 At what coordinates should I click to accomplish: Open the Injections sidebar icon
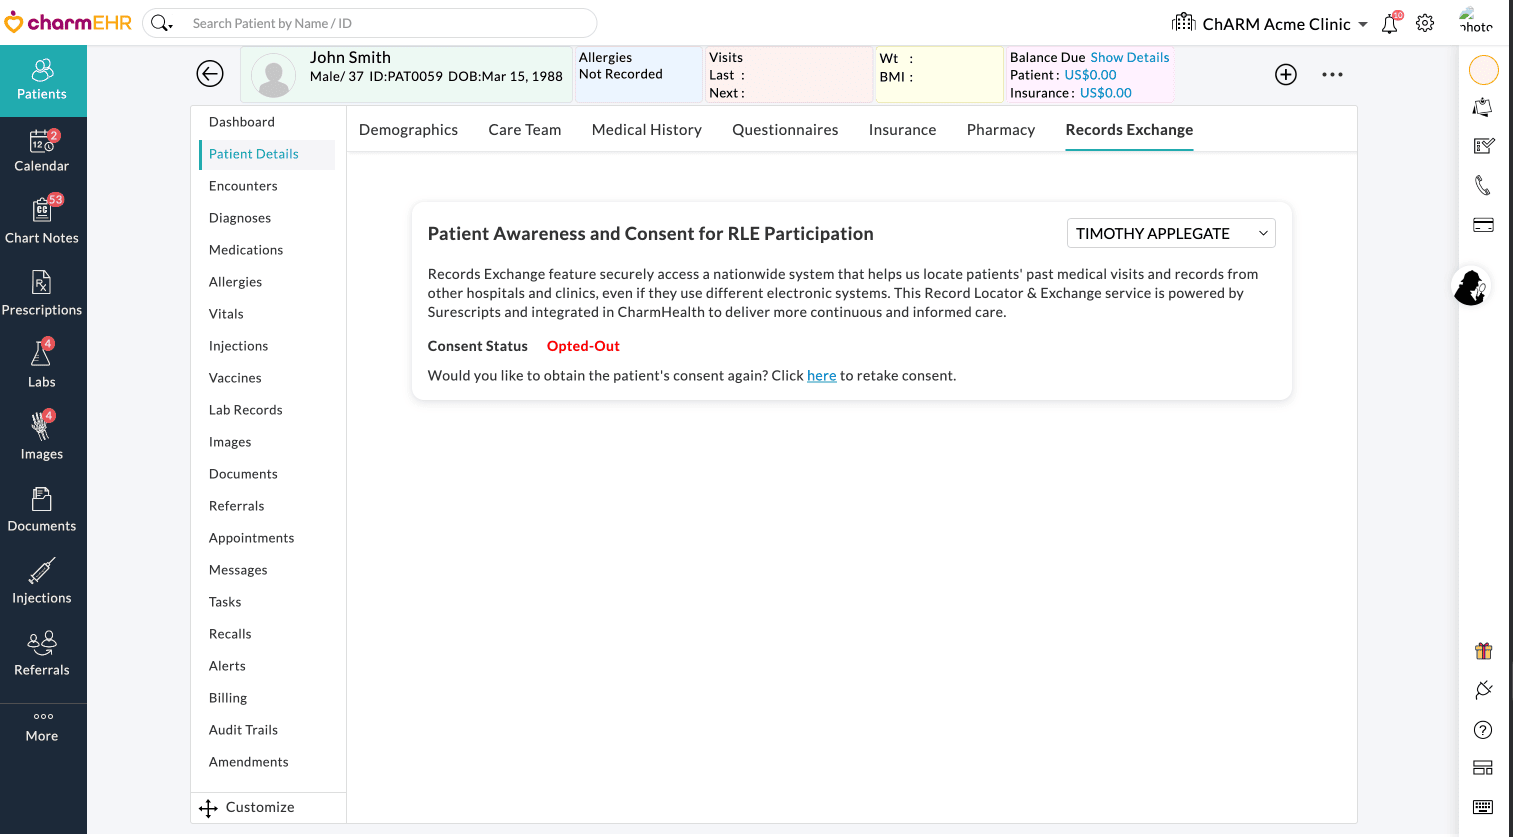[x=41, y=581]
